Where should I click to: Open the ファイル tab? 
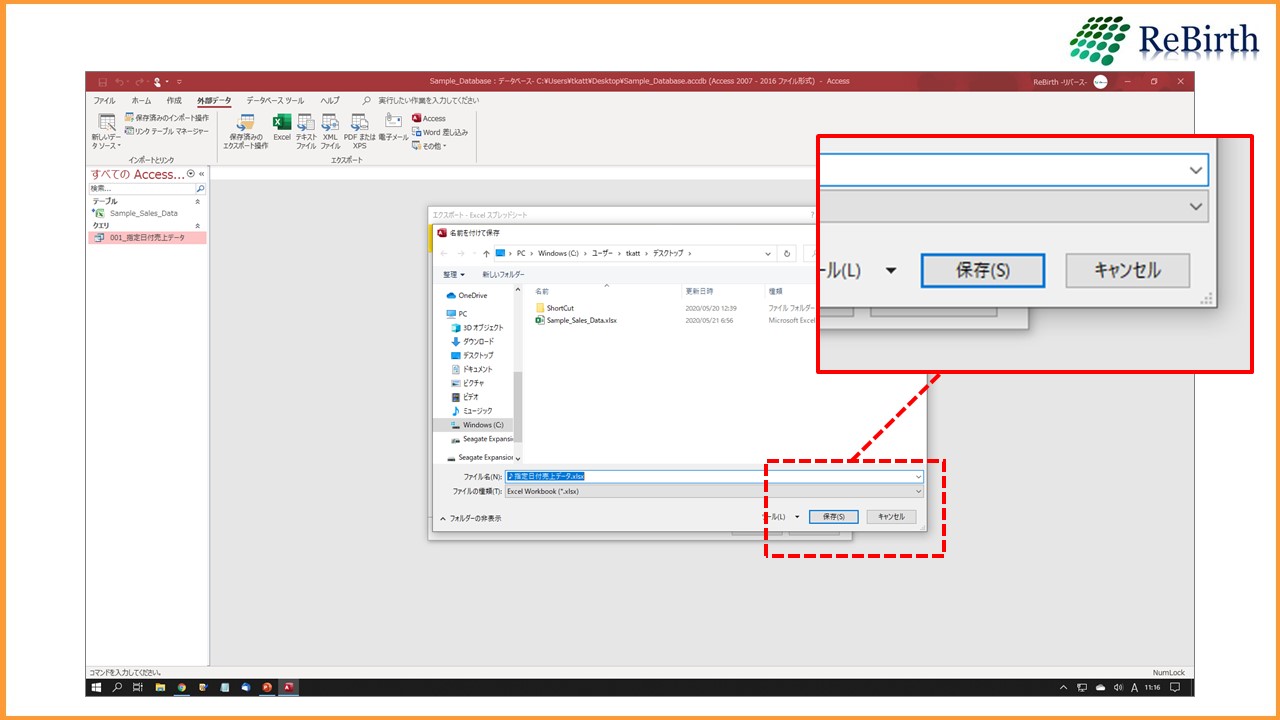(x=104, y=101)
